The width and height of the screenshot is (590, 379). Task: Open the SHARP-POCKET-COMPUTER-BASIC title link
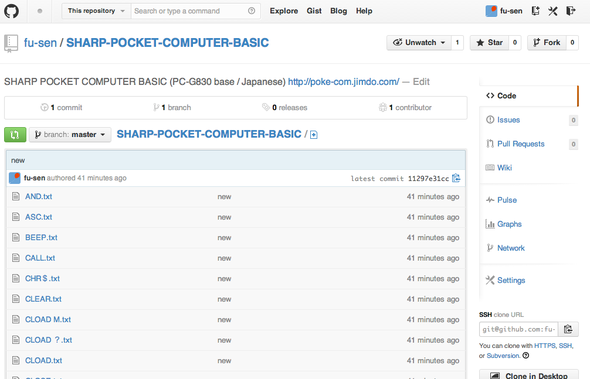[x=167, y=43]
